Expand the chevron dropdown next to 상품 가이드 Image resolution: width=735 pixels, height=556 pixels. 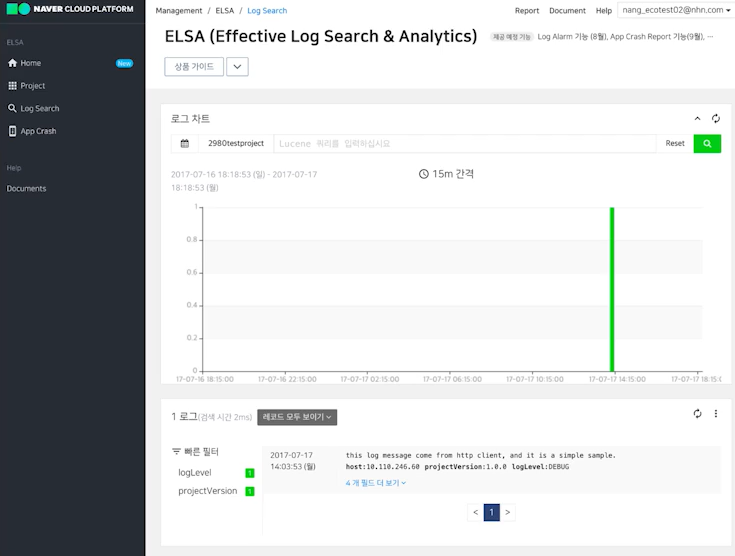coord(237,67)
